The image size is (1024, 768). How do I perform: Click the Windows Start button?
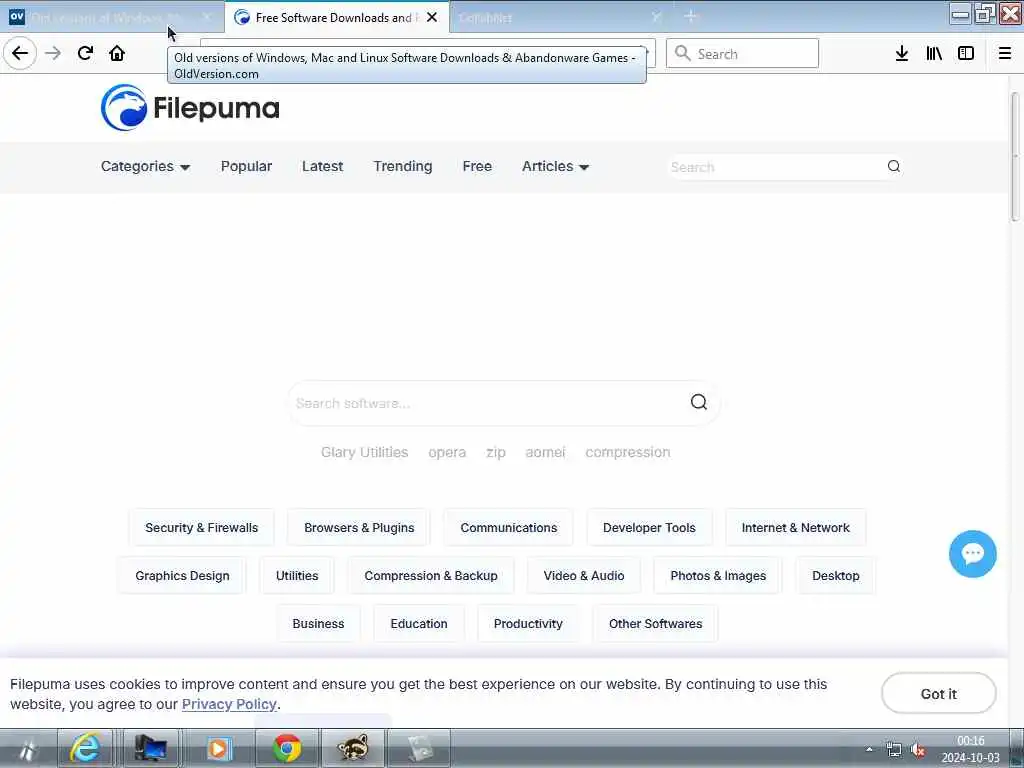[x=27, y=749]
